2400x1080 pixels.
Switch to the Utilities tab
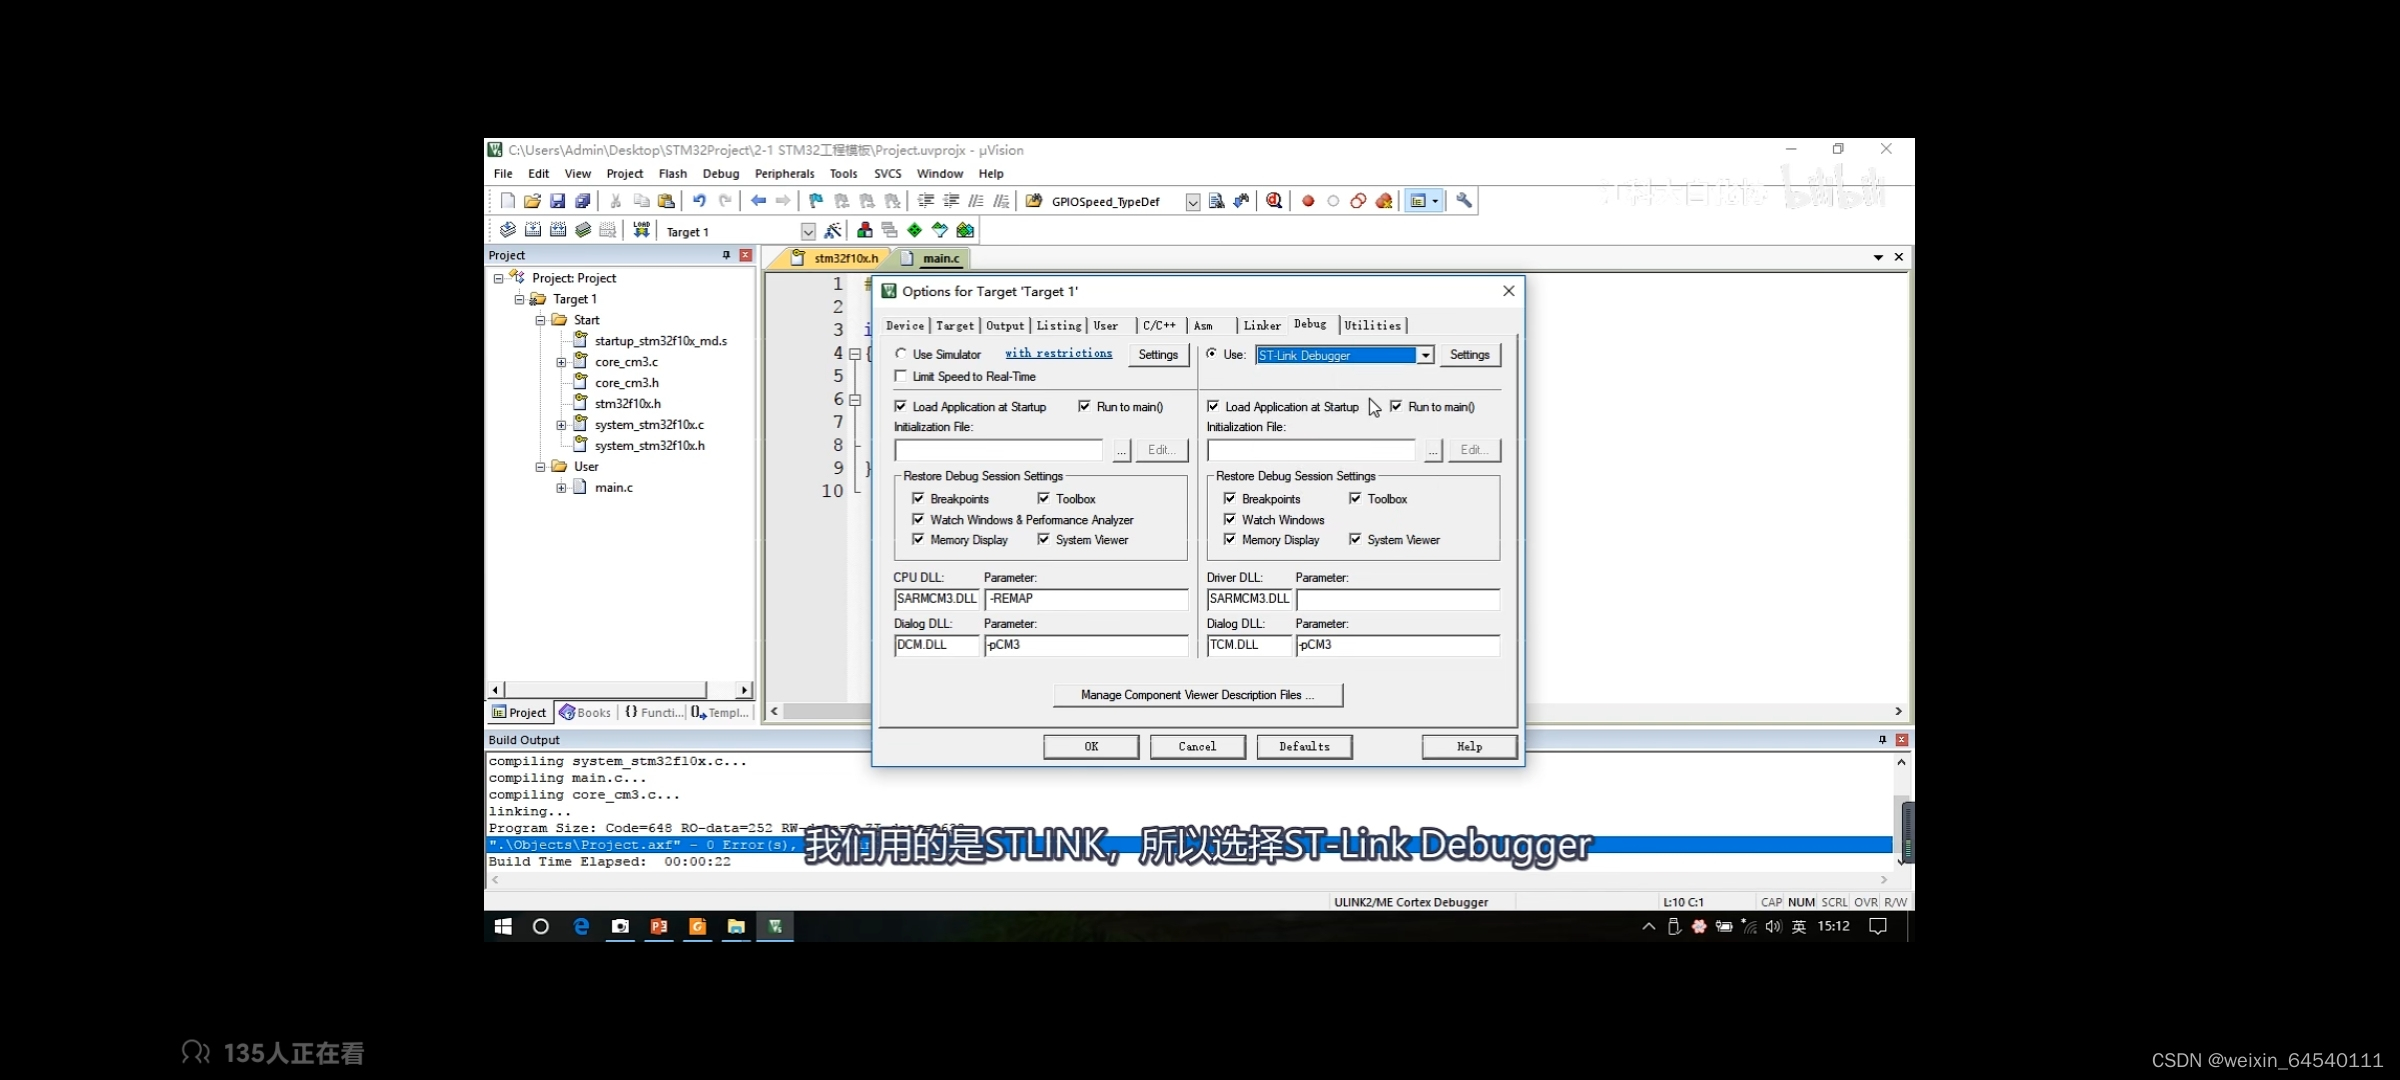(1372, 325)
